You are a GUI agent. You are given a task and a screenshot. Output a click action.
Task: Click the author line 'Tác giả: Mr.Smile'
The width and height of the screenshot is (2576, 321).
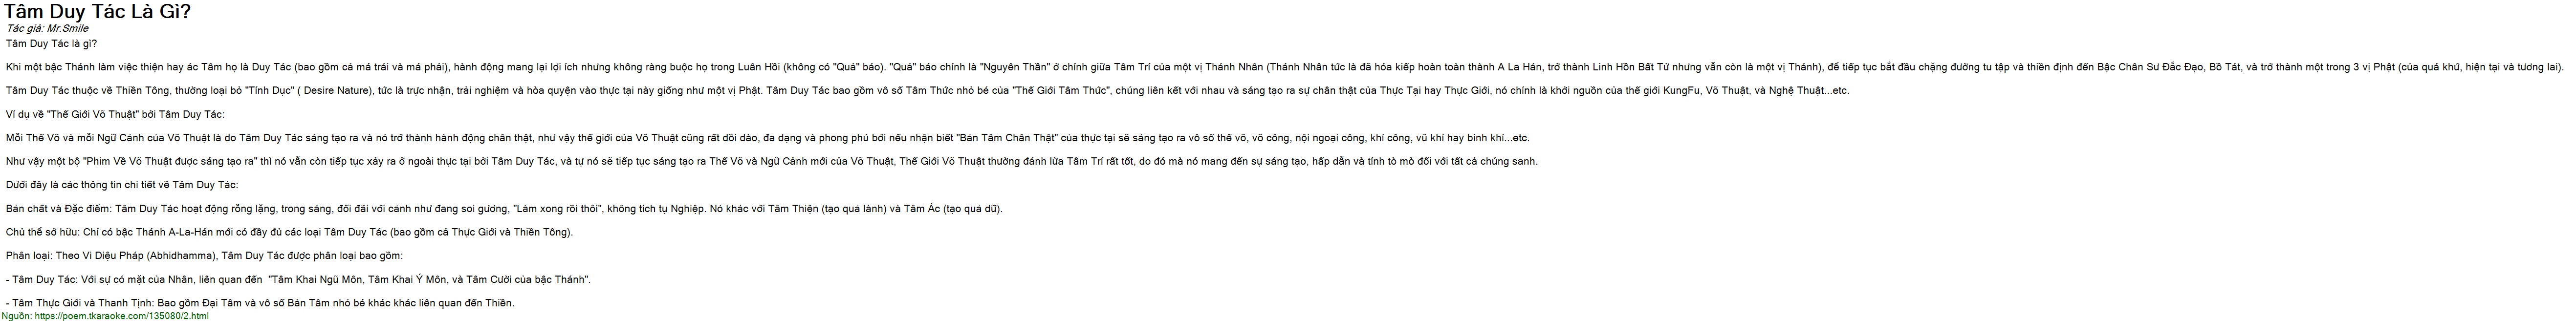47,29
